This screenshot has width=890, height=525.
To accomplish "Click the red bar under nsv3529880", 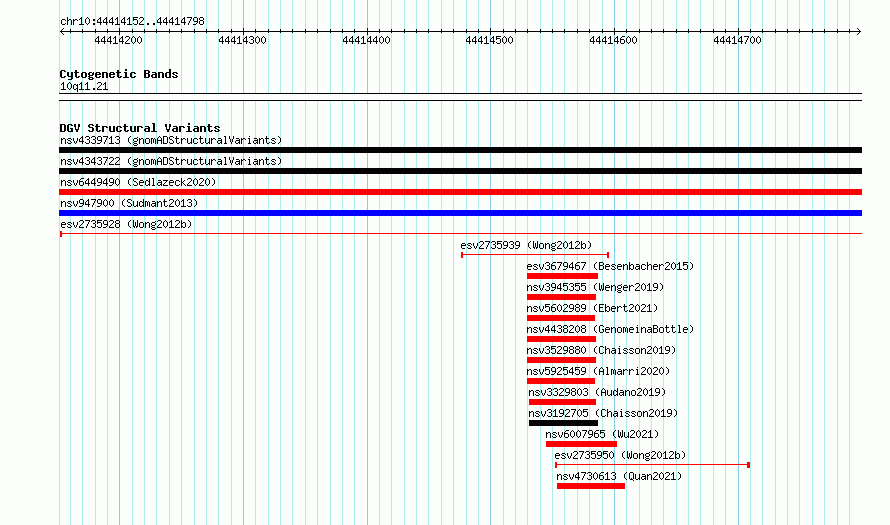I will click(561, 360).
